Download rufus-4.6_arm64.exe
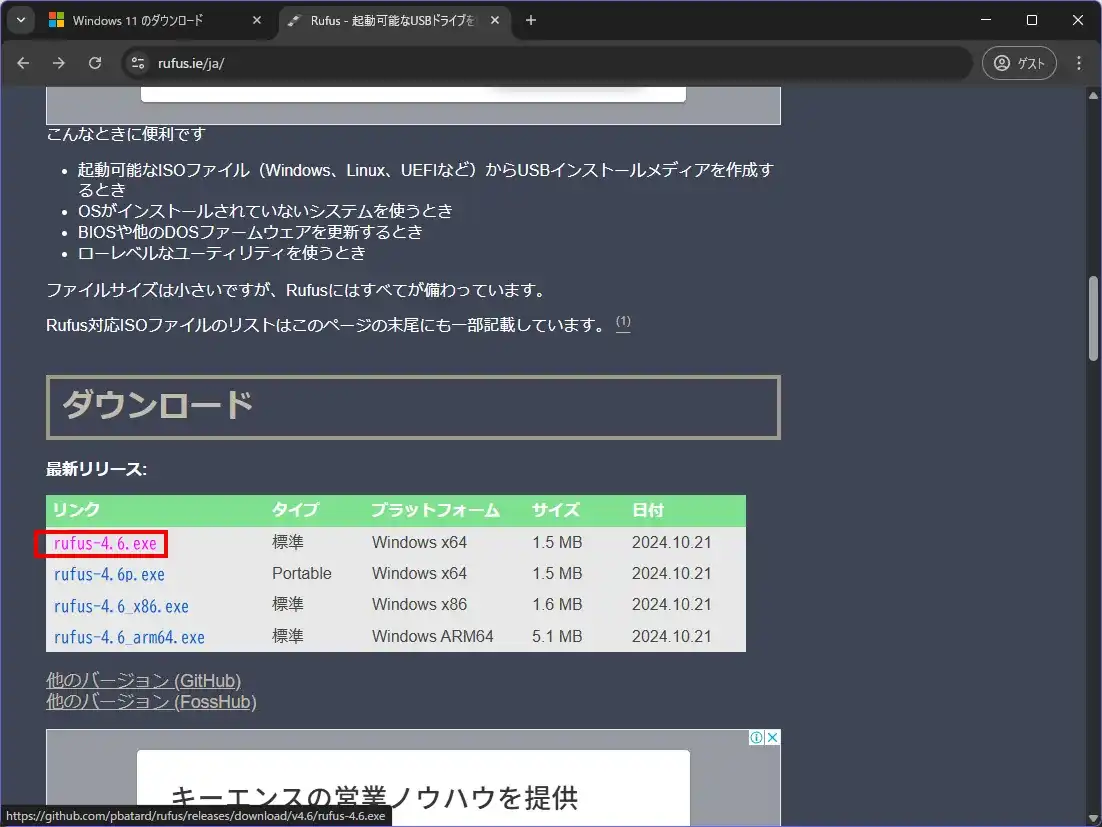This screenshot has height=827, width=1102. (x=129, y=637)
